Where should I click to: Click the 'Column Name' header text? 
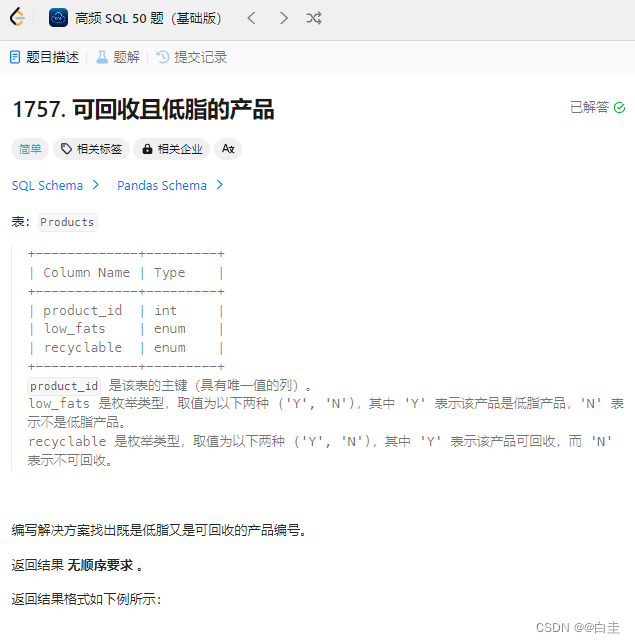87,273
